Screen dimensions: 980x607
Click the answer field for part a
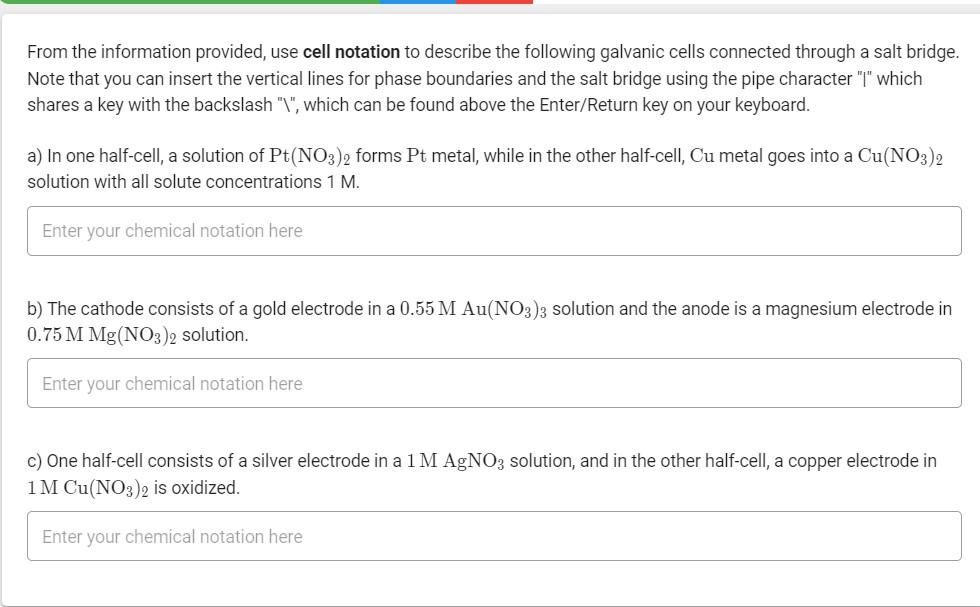click(x=494, y=231)
